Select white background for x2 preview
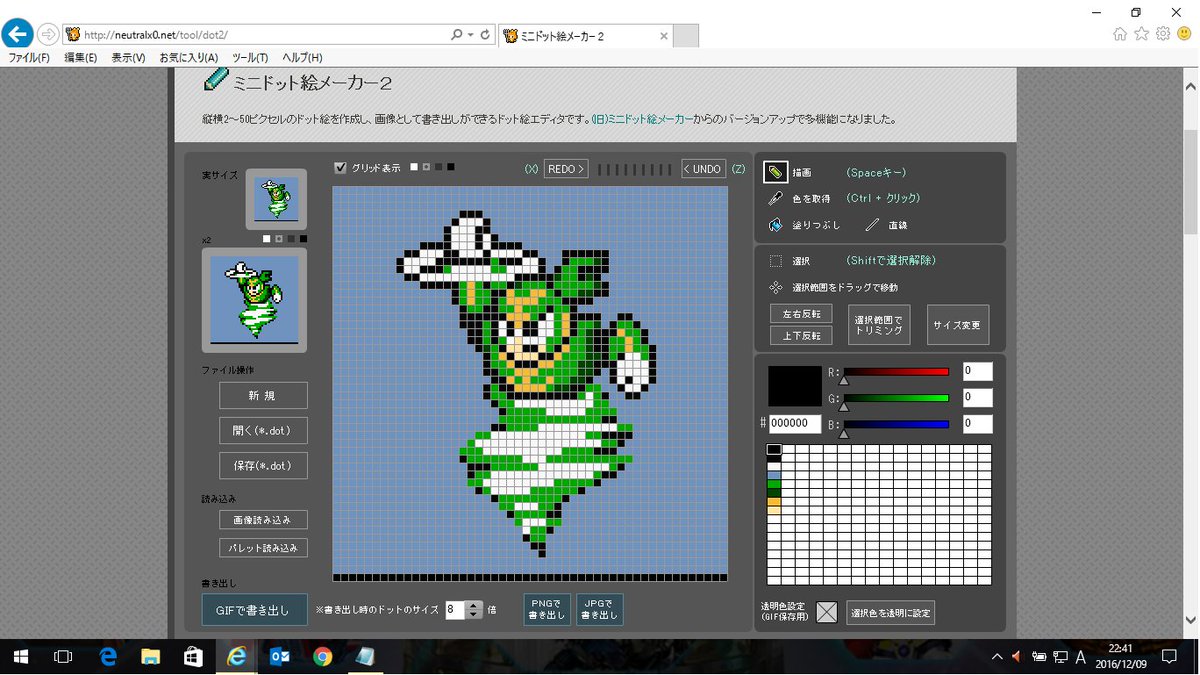 coord(267,239)
